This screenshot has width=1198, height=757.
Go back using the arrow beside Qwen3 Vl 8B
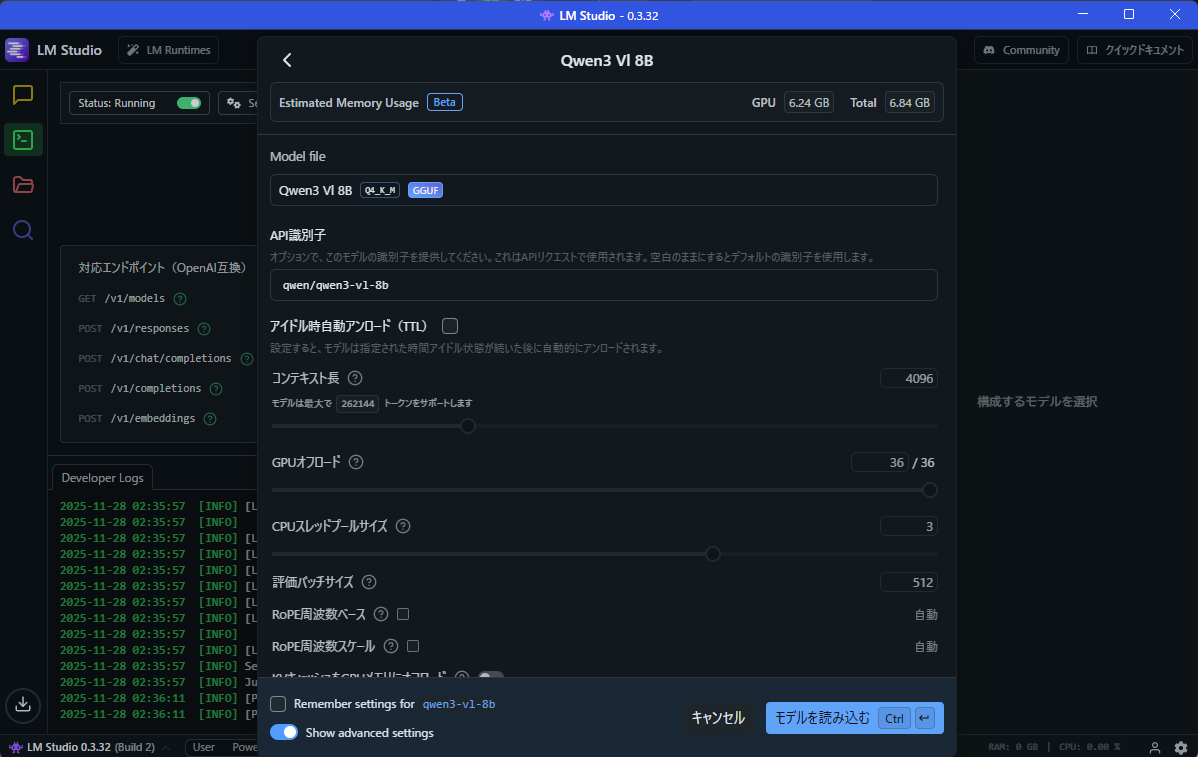click(287, 60)
